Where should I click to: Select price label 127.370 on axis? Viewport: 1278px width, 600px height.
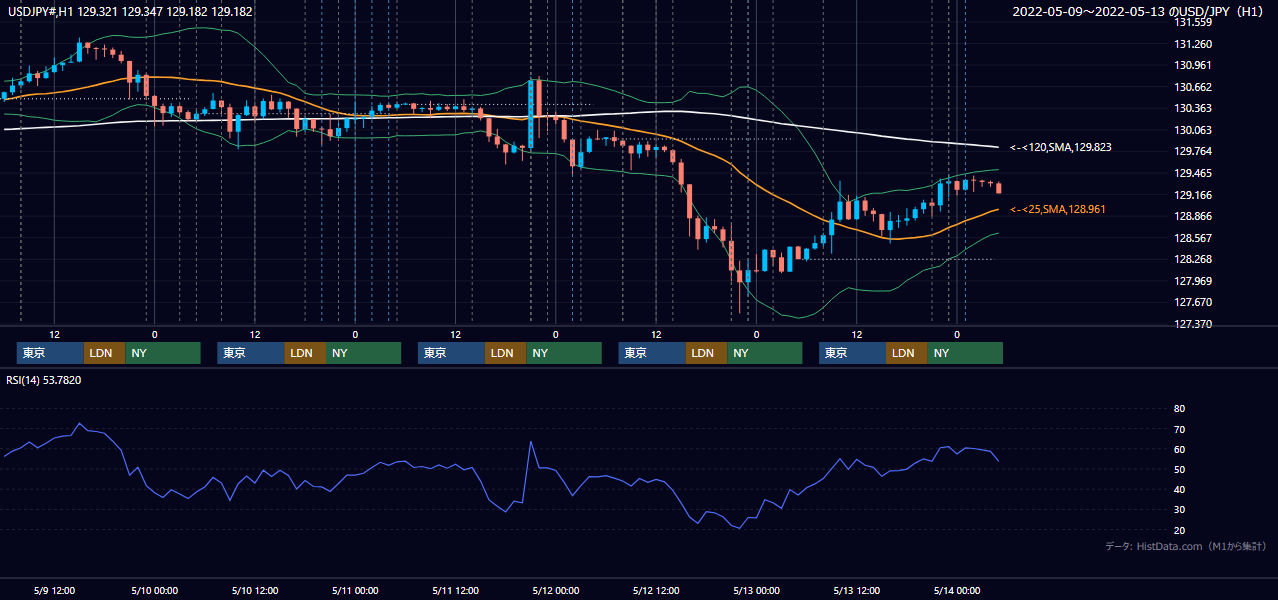click(1193, 324)
